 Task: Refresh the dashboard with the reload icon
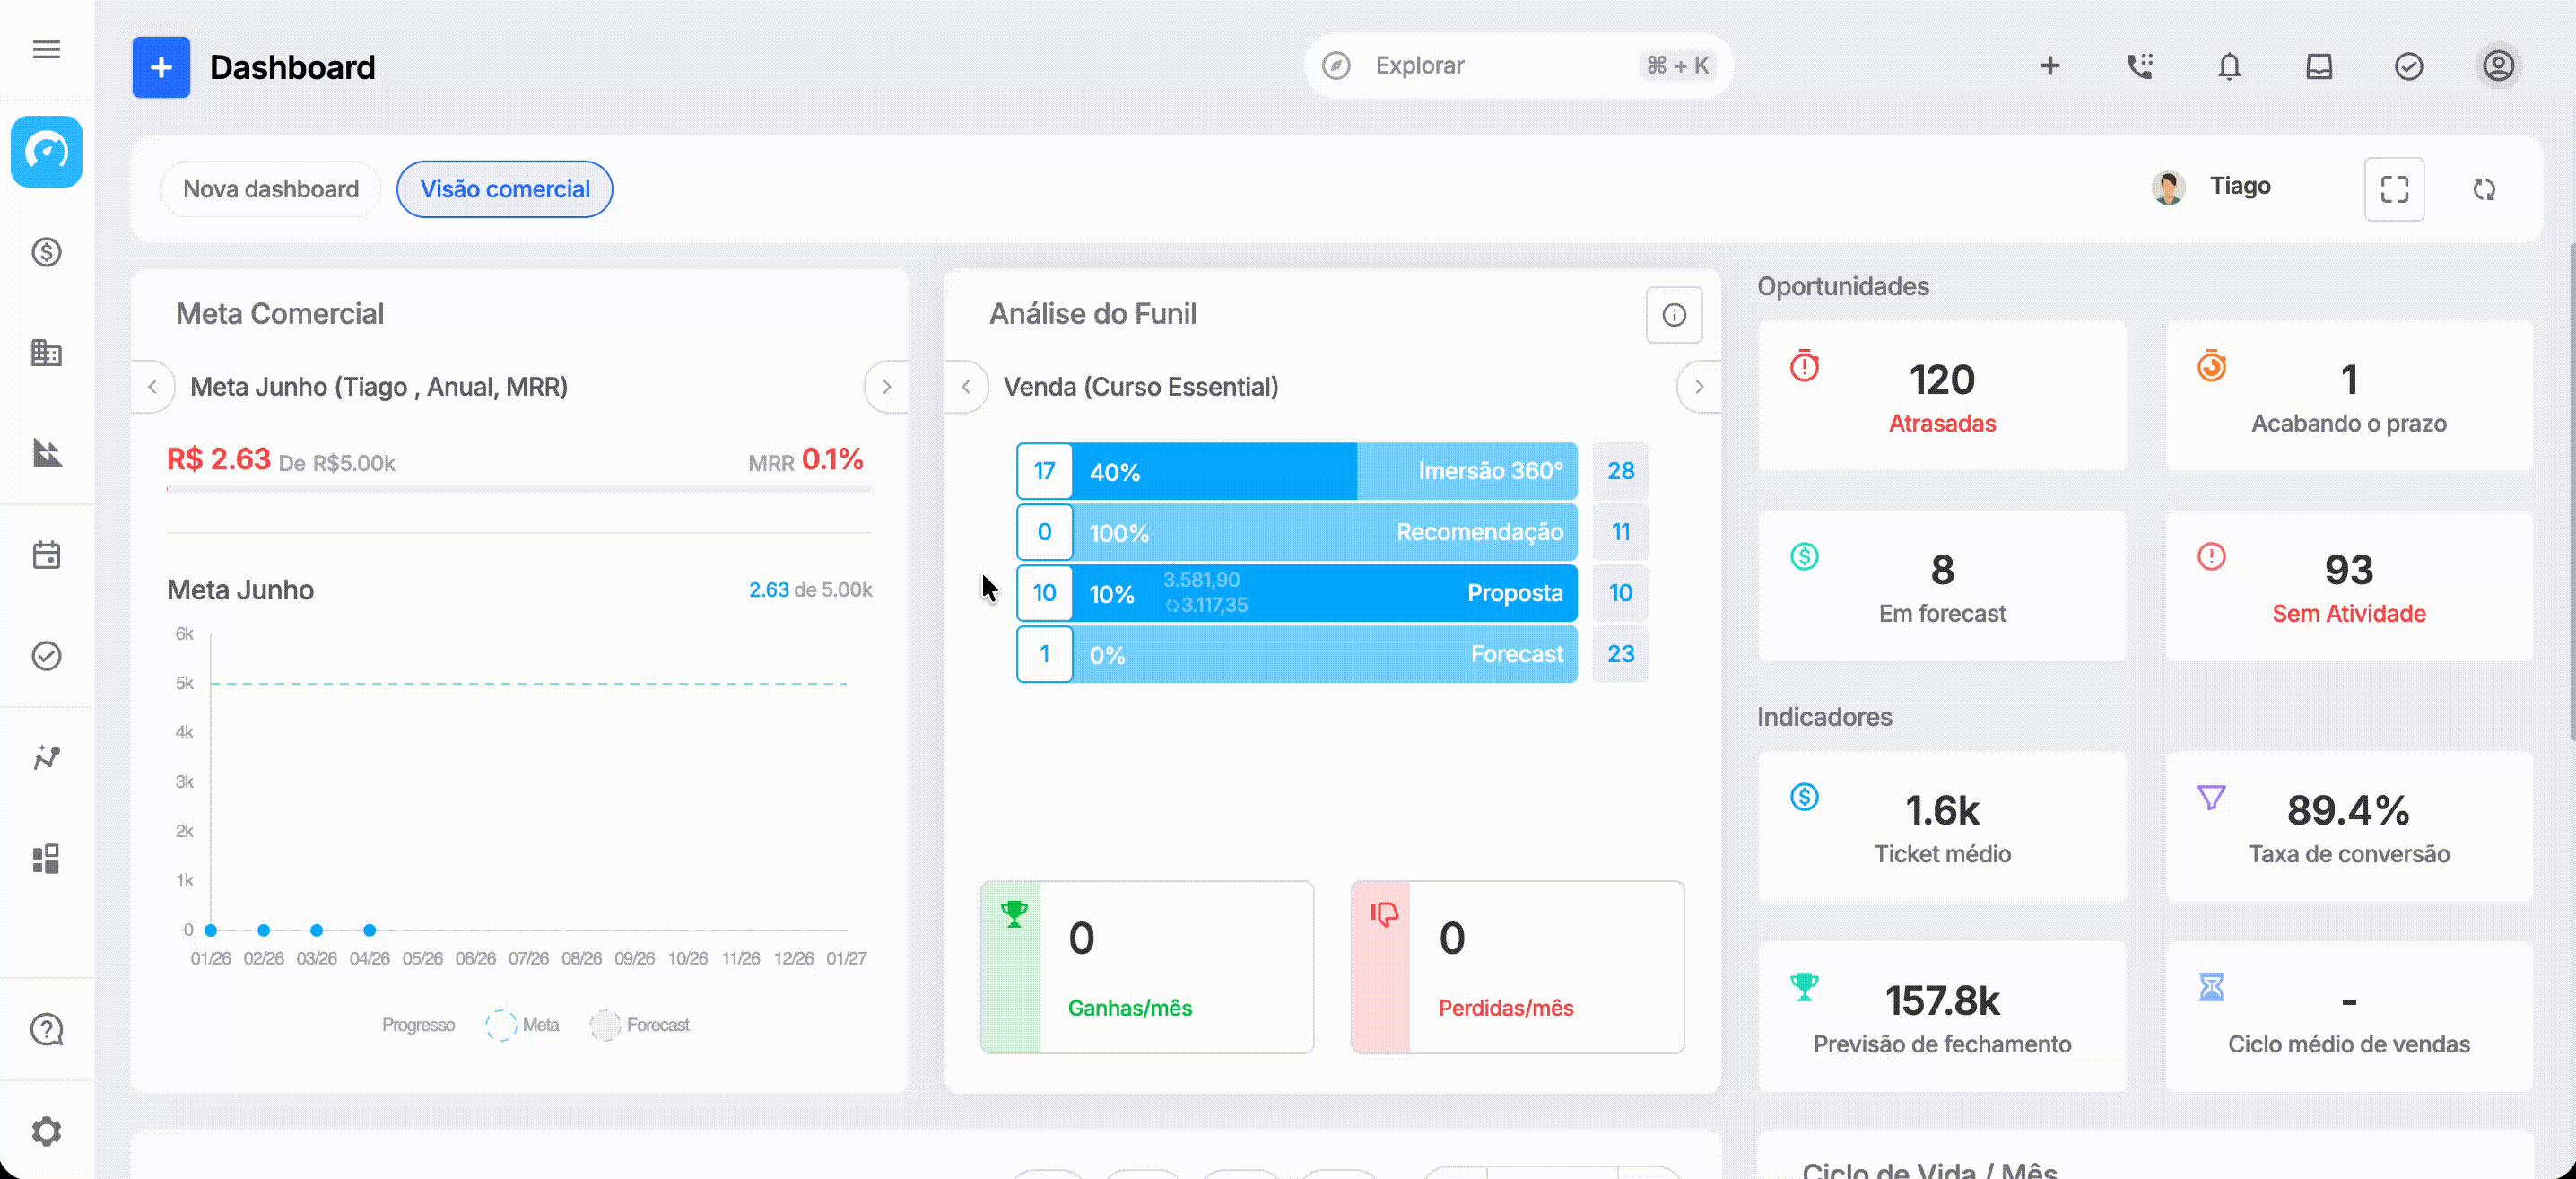[x=2484, y=189]
